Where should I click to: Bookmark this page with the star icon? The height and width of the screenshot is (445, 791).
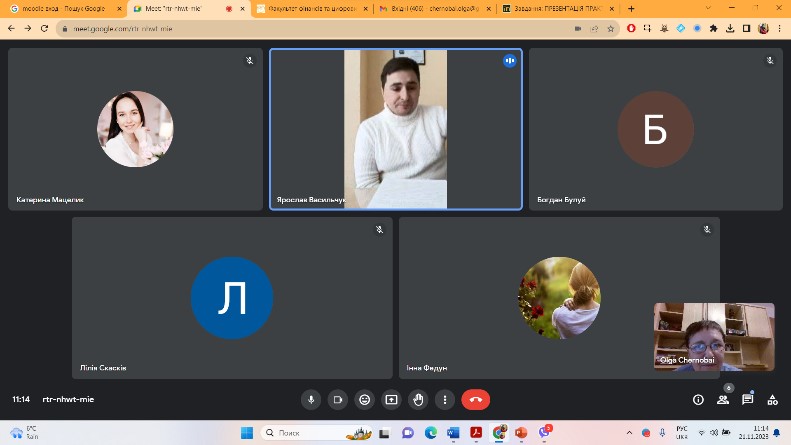tap(610, 29)
